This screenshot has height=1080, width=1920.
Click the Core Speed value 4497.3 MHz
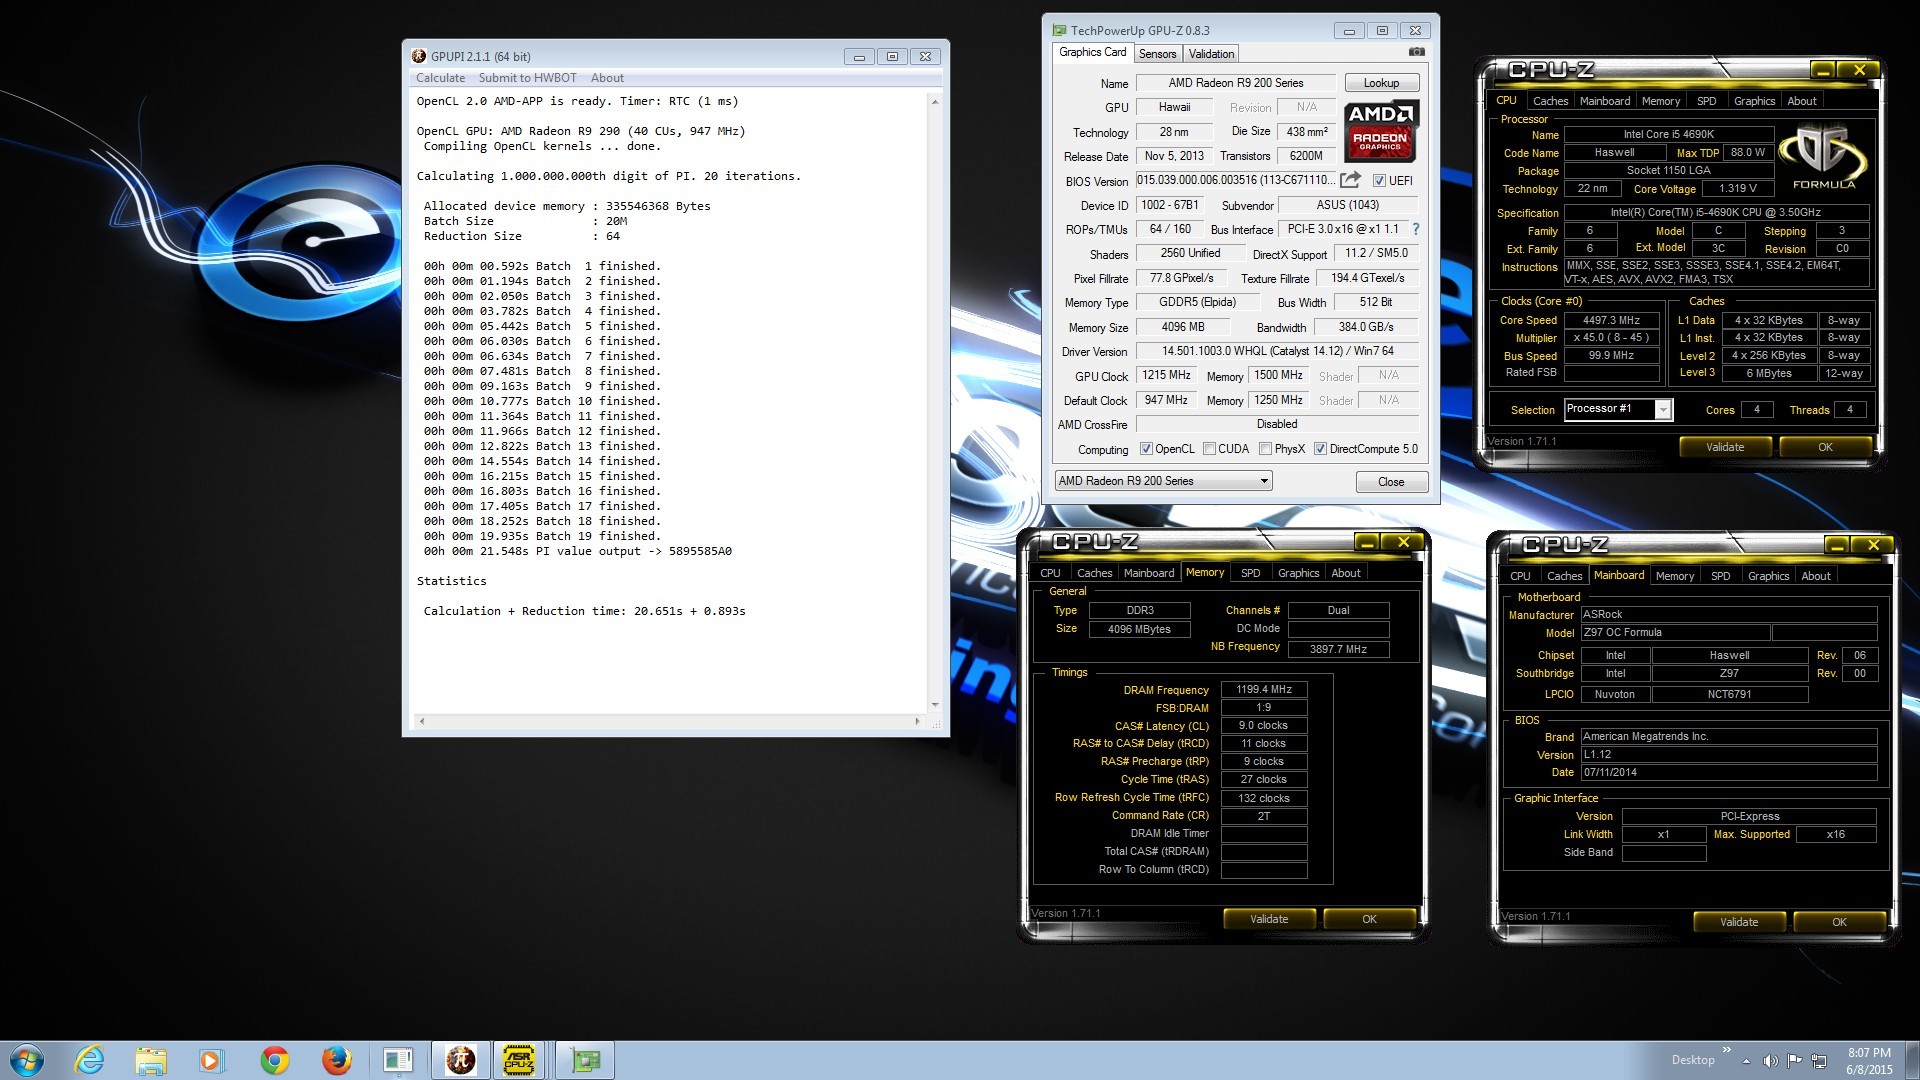click(1611, 320)
